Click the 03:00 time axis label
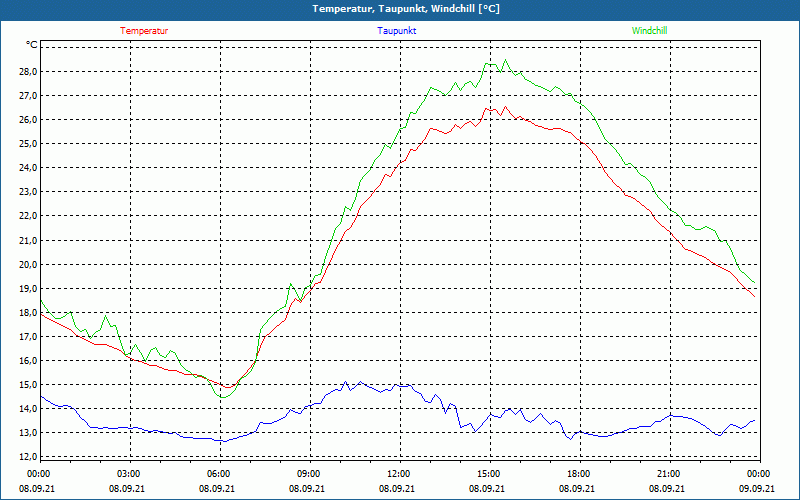This screenshot has width=800, height=500. (129, 474)
